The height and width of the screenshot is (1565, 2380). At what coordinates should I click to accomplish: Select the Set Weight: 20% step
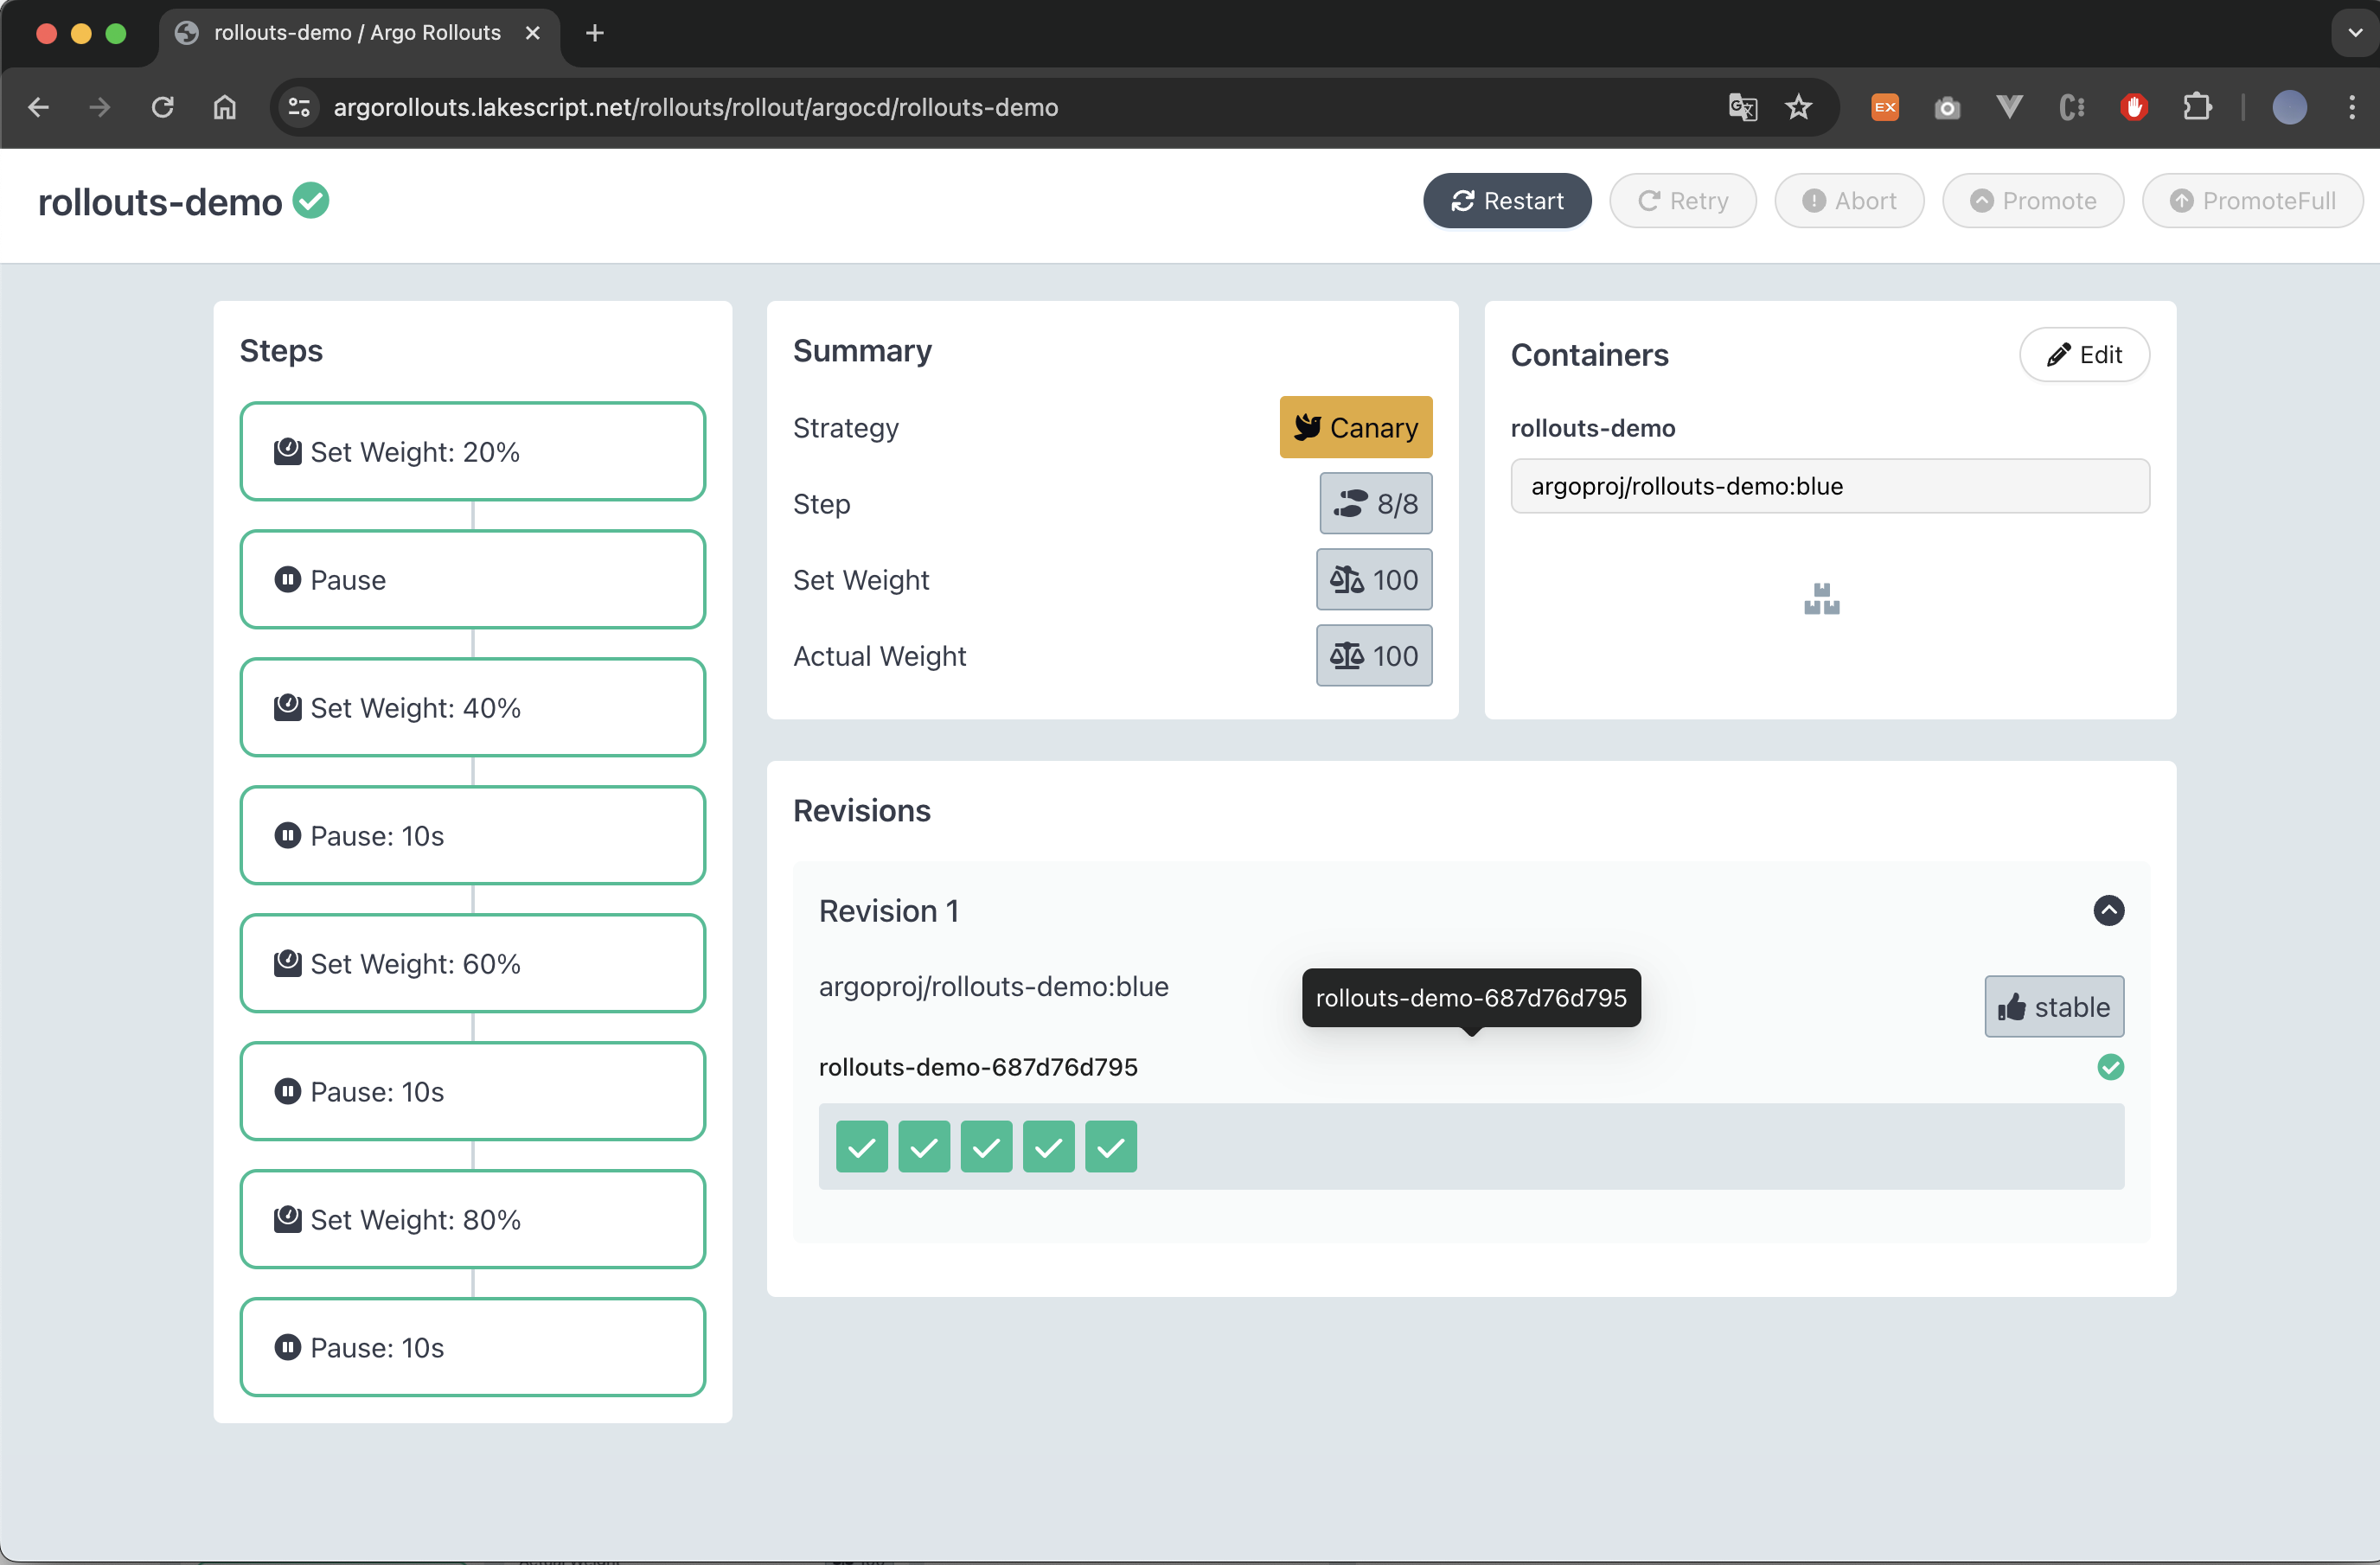[x=472, y=452]
